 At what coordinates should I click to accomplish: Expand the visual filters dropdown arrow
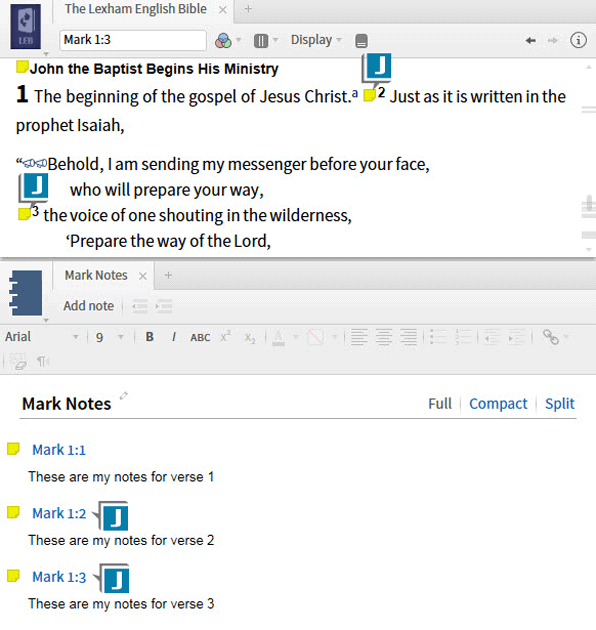(x=238, y=40)
